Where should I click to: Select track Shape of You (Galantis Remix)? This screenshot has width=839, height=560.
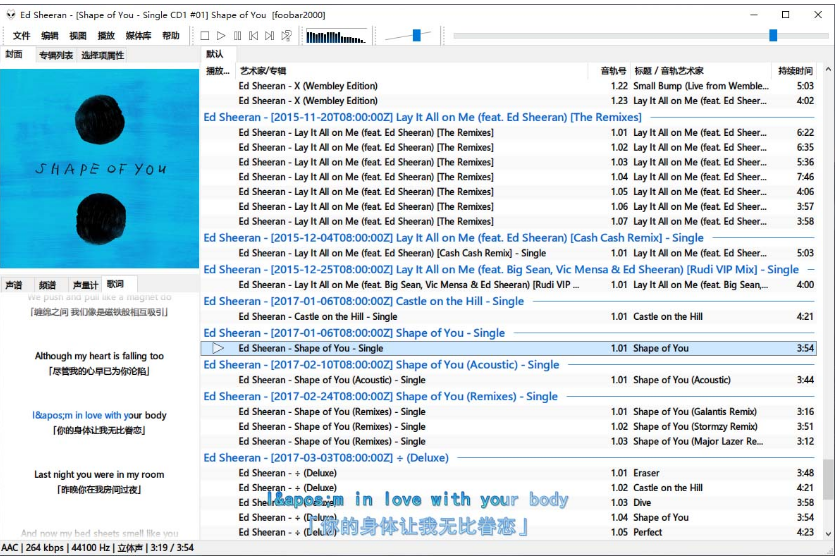coord(508,412)
